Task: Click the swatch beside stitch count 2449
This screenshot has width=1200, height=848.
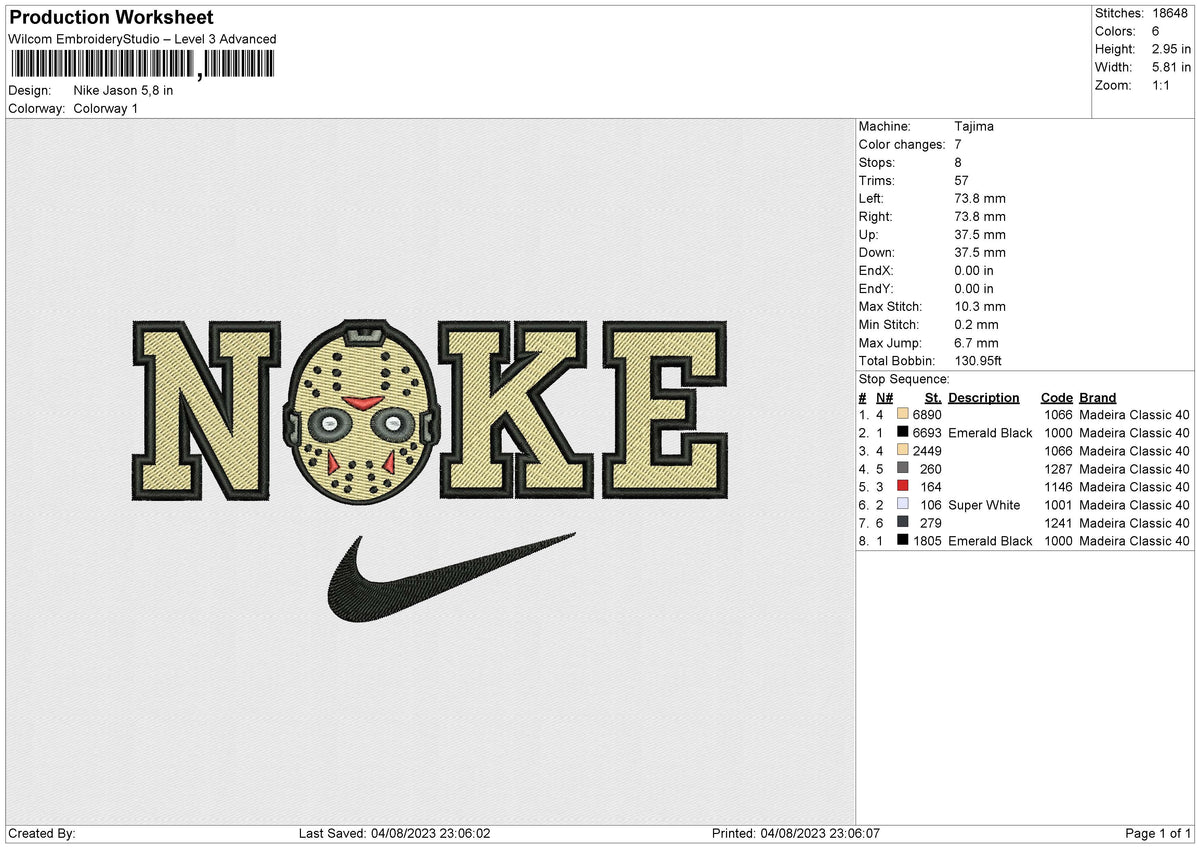Action: pyautogui.click(x=903, y=450)
